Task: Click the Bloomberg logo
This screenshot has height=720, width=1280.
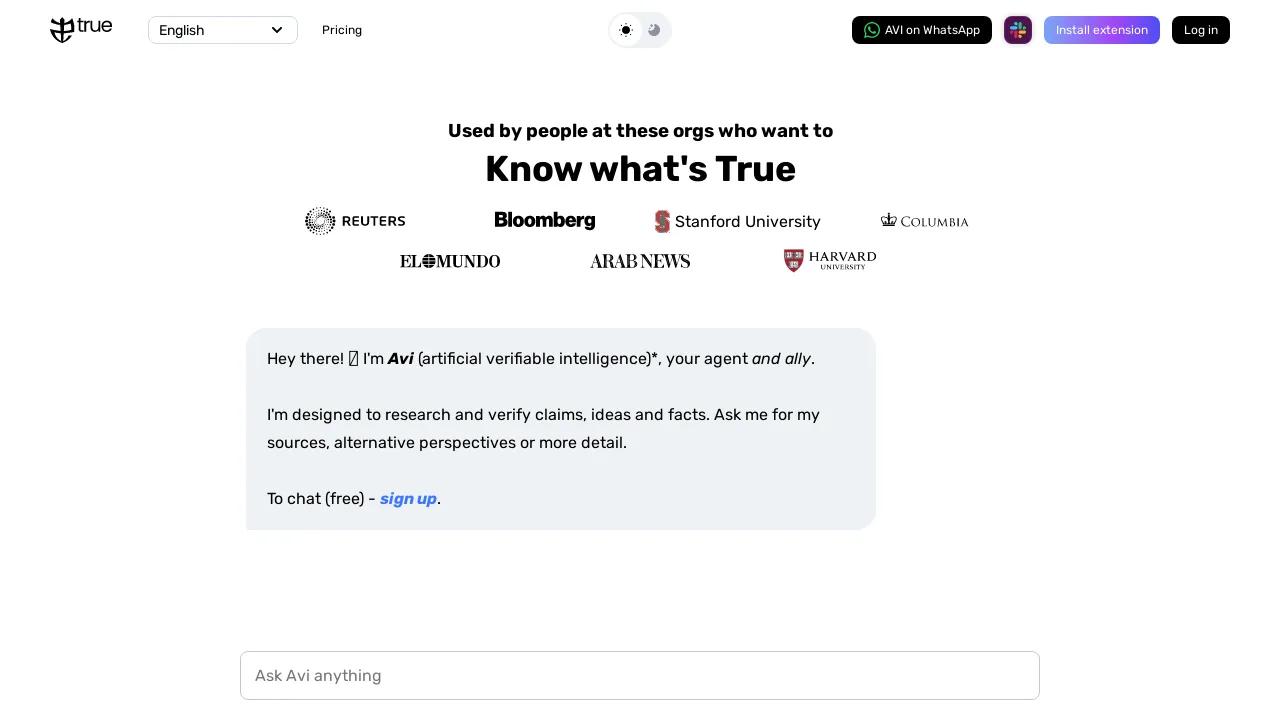Action: [x=545, y=221]
